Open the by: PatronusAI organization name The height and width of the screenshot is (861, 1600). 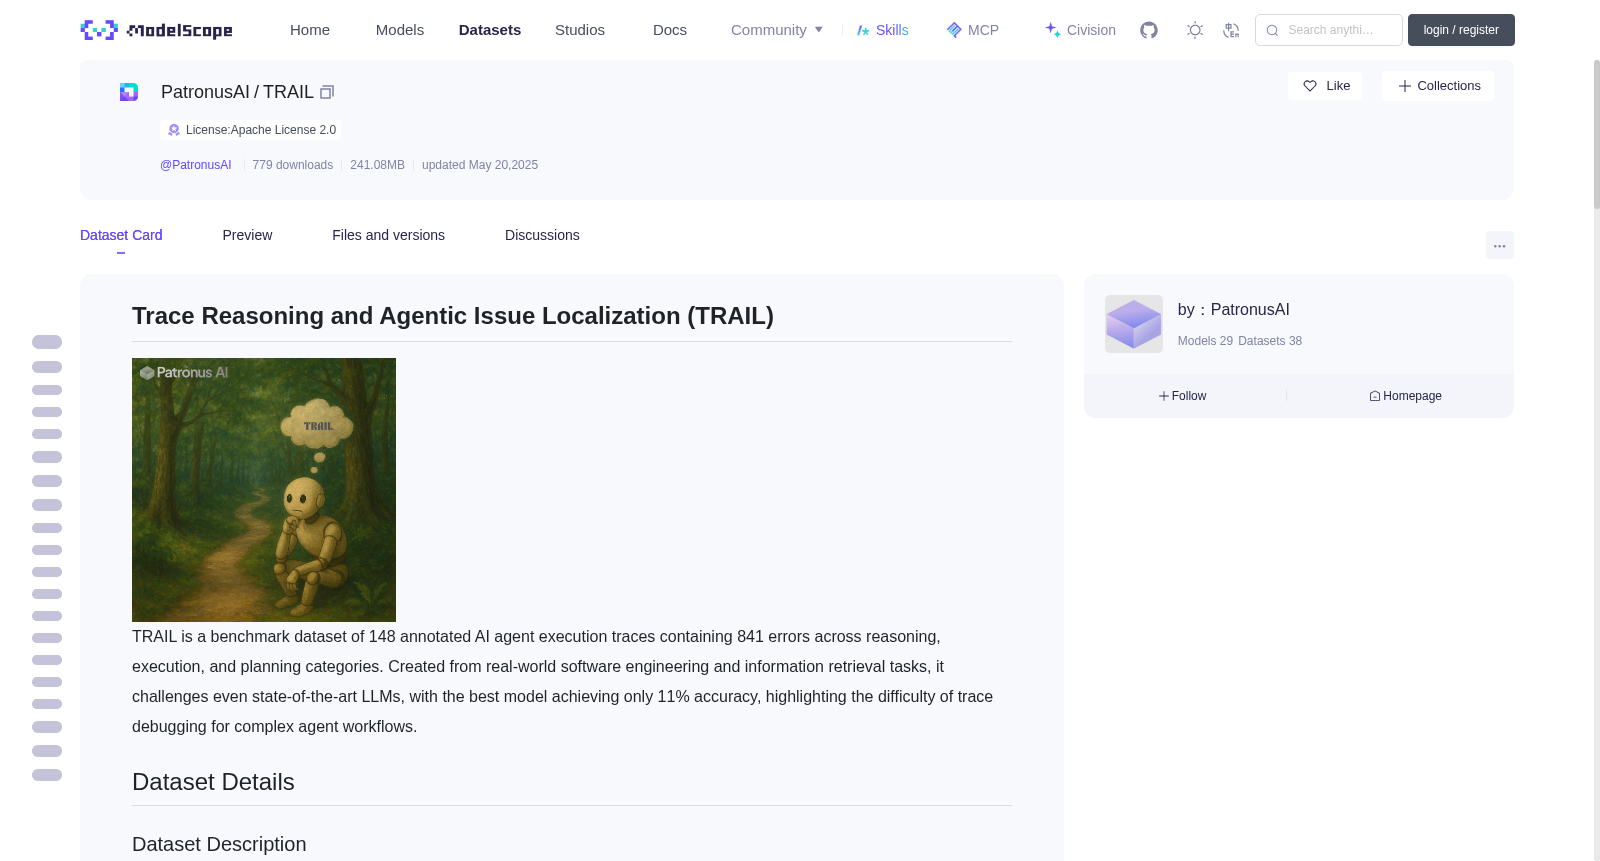click(1234, 310)
